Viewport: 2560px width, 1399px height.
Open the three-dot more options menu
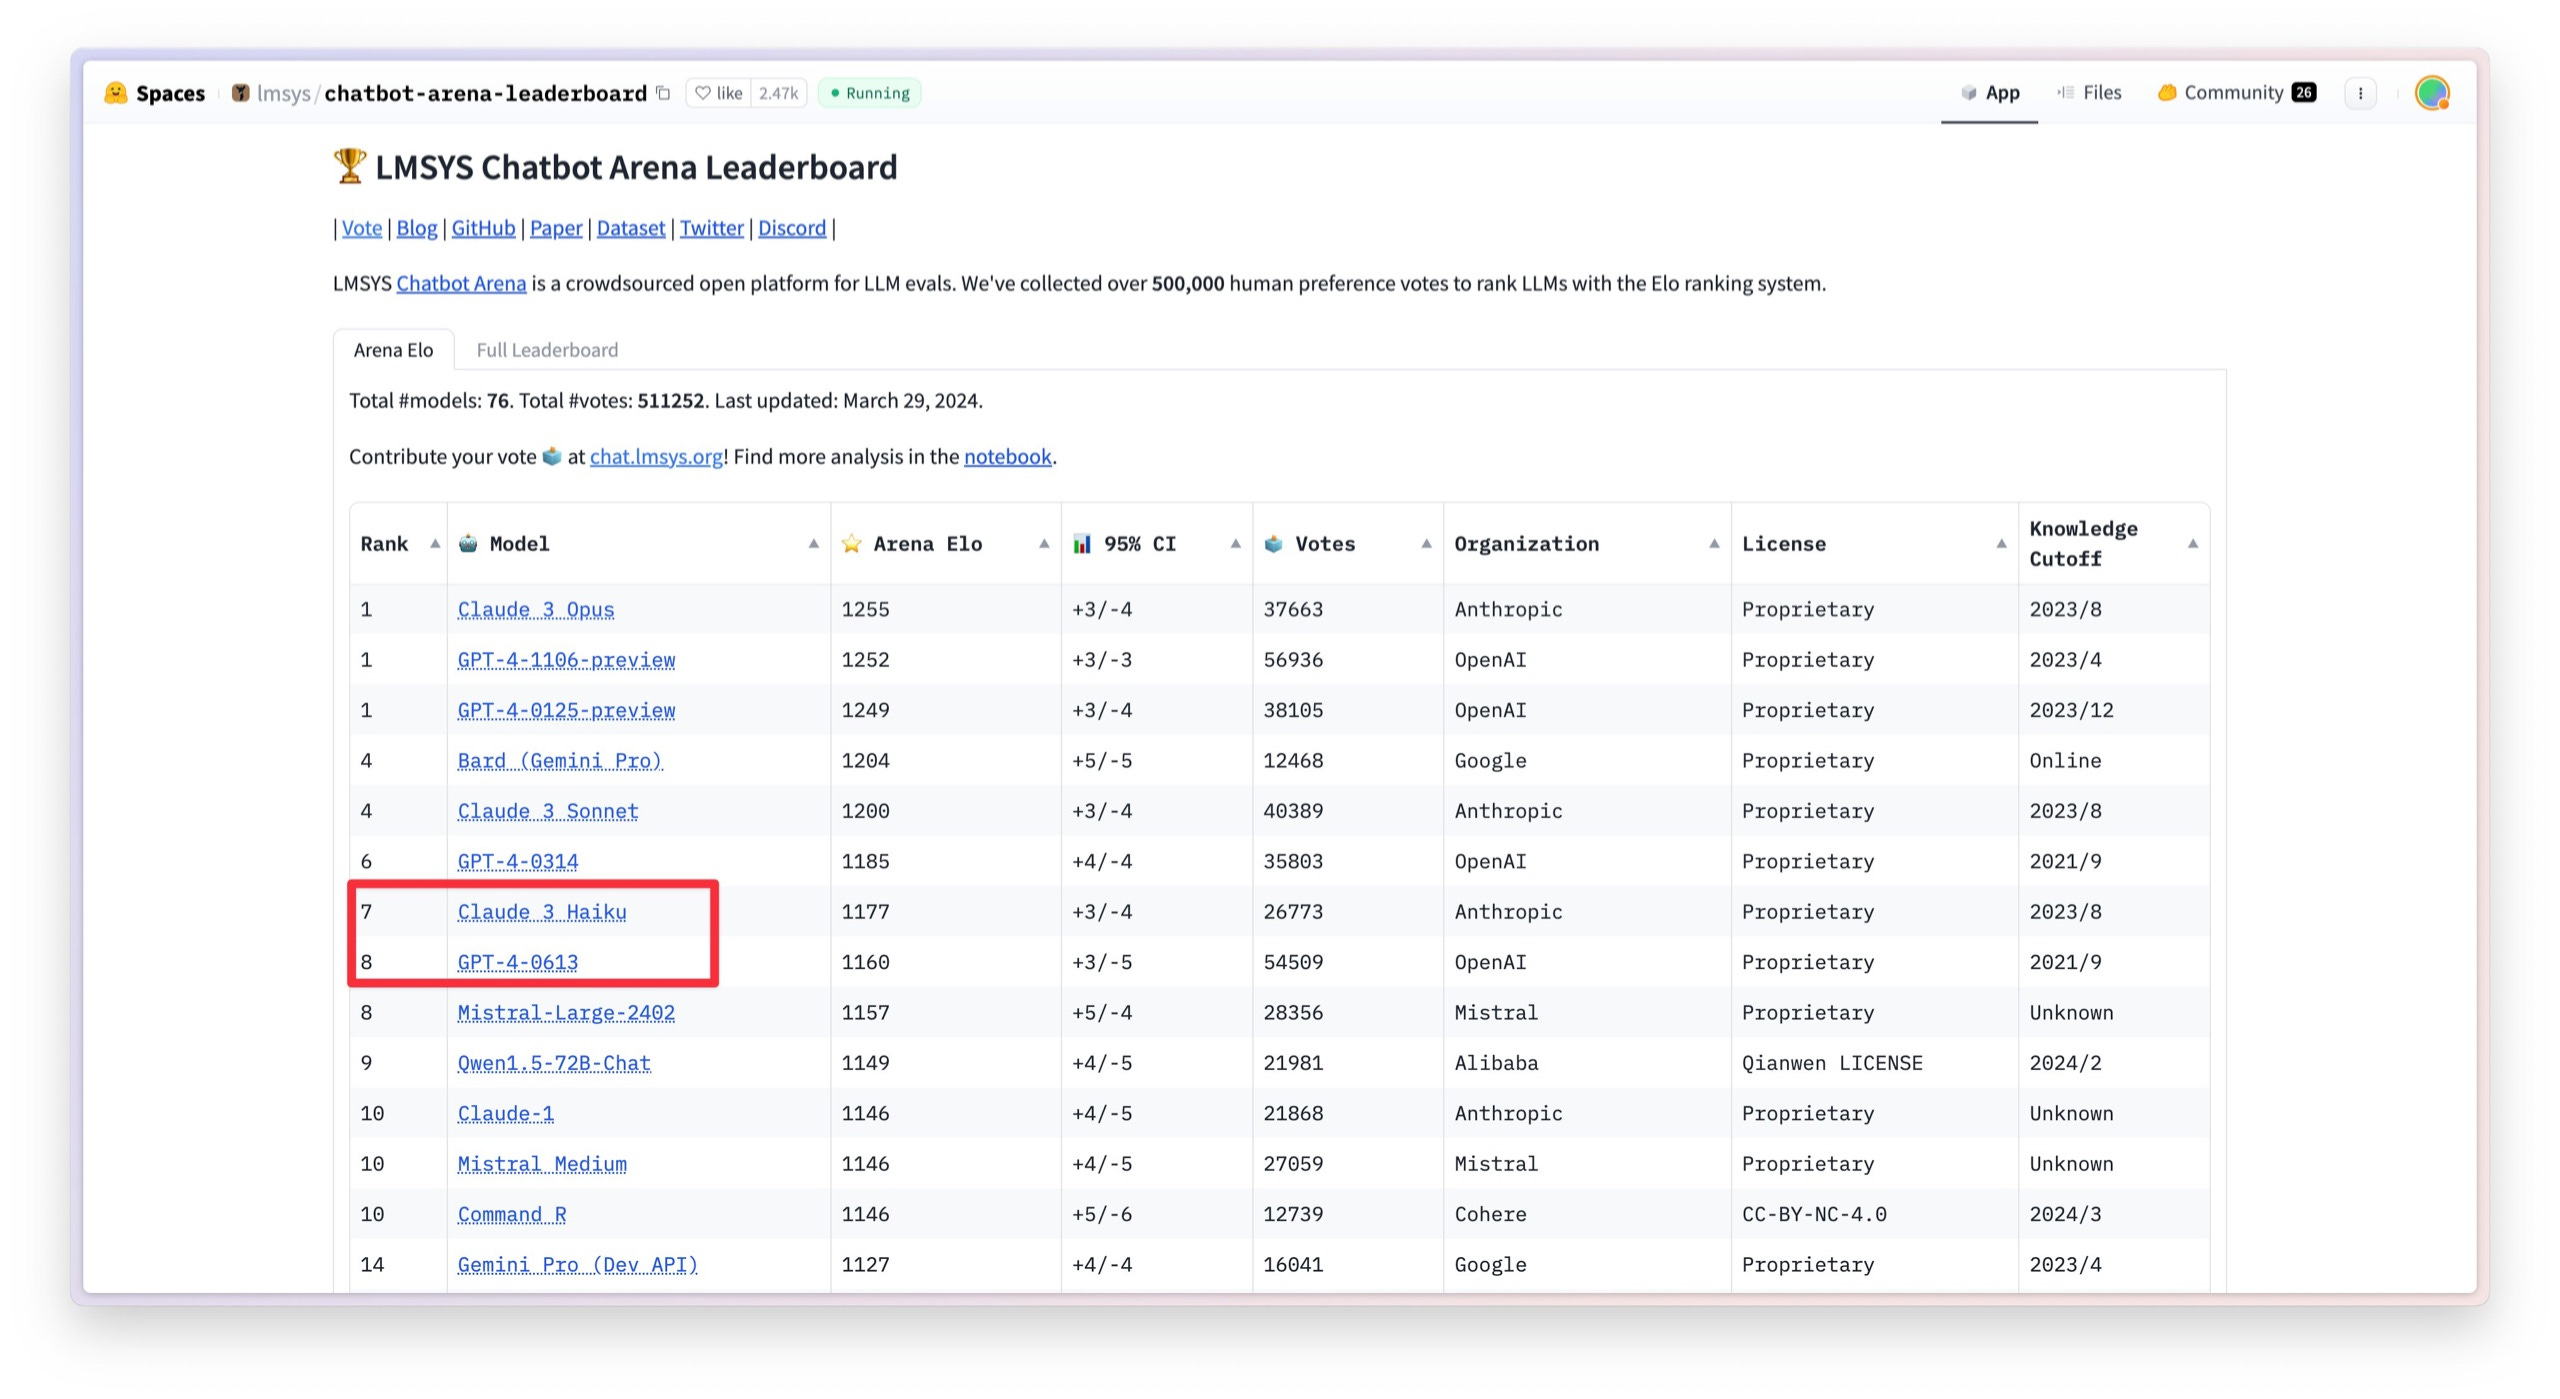2360,93
